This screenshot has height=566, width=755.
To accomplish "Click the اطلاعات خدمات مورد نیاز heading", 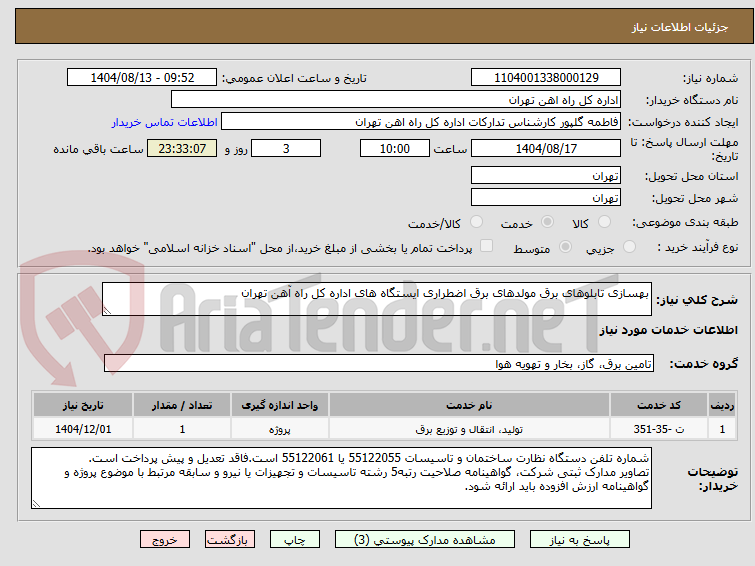I will click(668, 330).
